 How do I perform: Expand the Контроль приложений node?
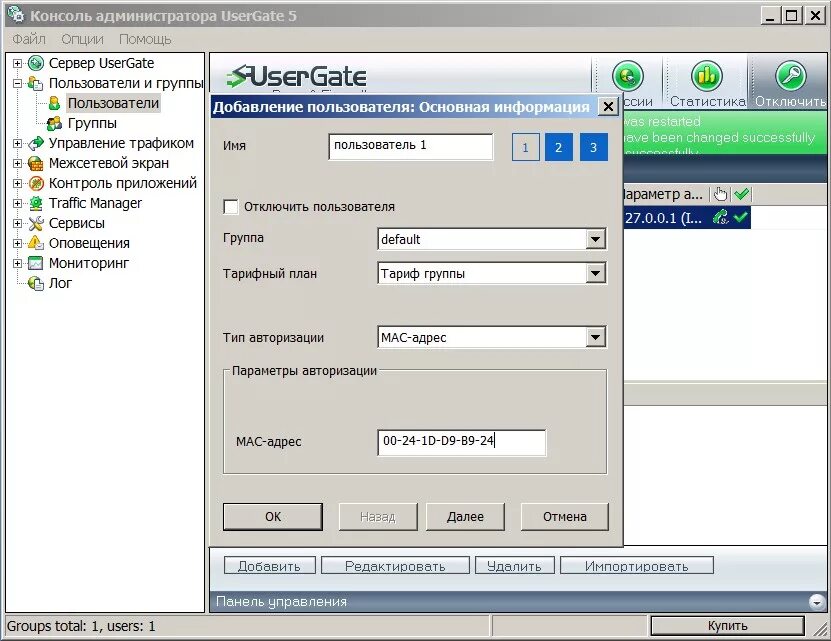tap(17, 183)
